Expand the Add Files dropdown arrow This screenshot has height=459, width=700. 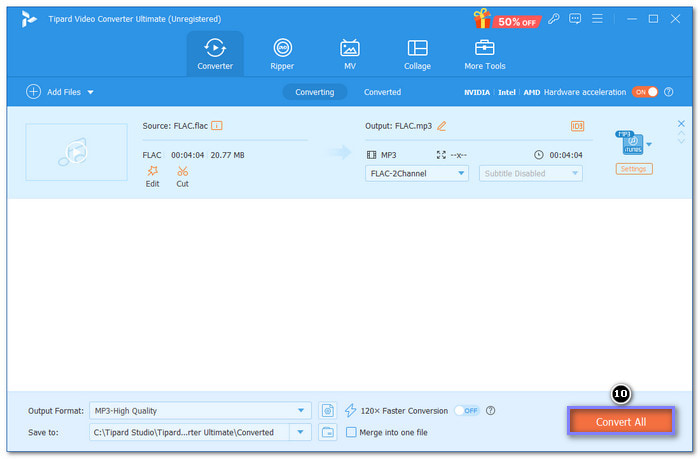(x=91, y=92)
